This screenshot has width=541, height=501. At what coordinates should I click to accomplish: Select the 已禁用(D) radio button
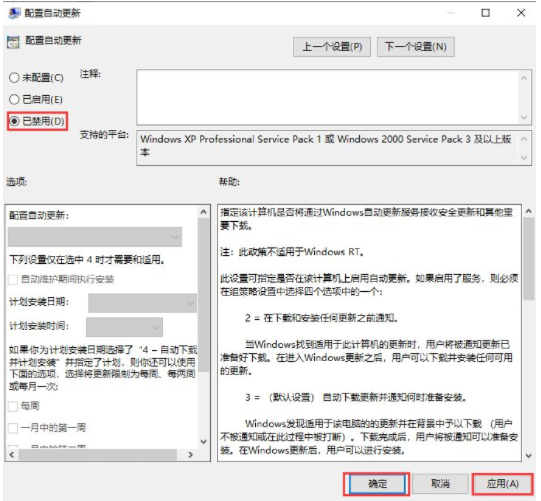tap(14, 121)
